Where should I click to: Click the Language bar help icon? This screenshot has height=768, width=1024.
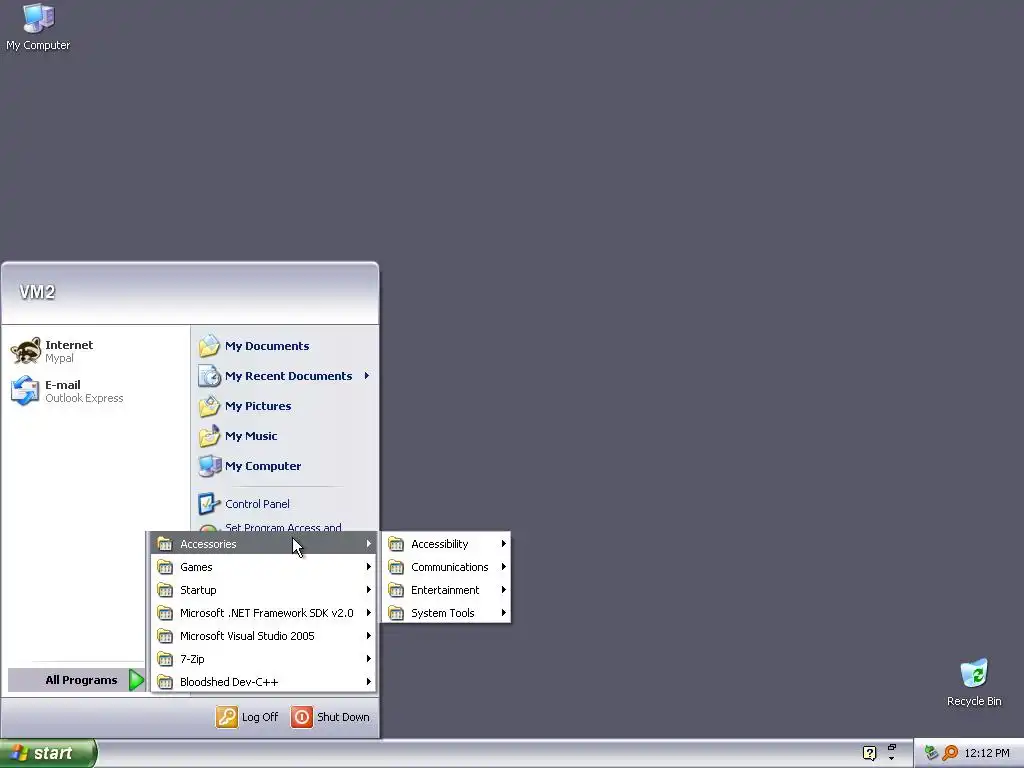click(869, 753)
